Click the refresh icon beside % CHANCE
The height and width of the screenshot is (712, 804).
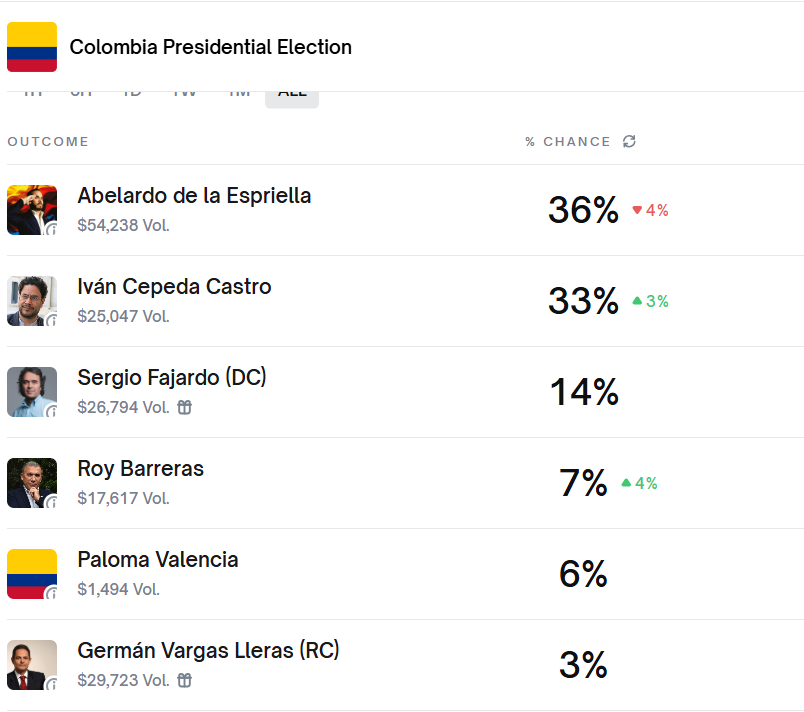pos(629,142)
